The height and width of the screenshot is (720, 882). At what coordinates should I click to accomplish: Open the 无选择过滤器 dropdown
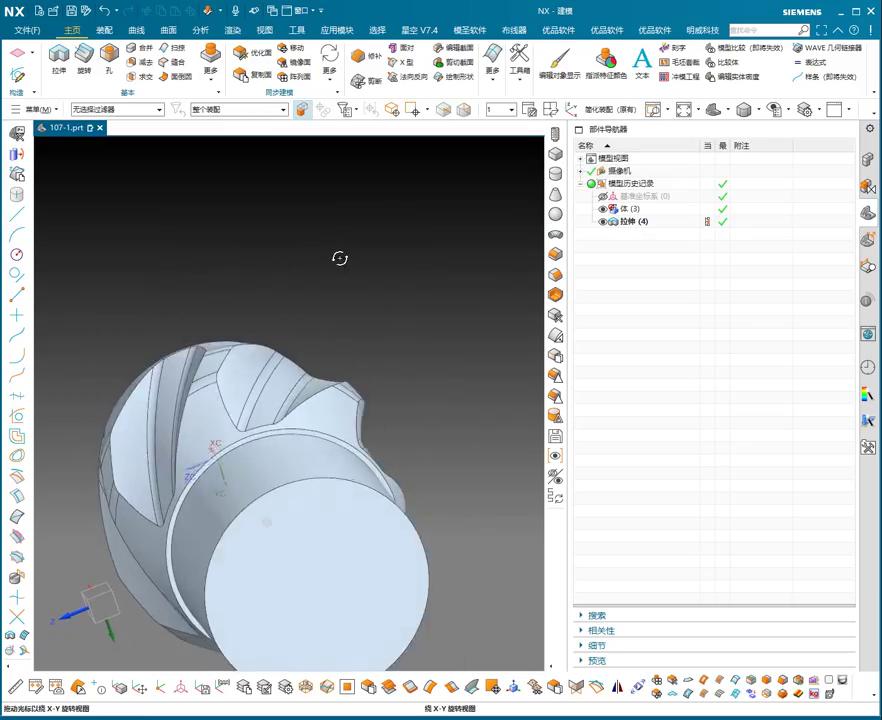(117, 110)
